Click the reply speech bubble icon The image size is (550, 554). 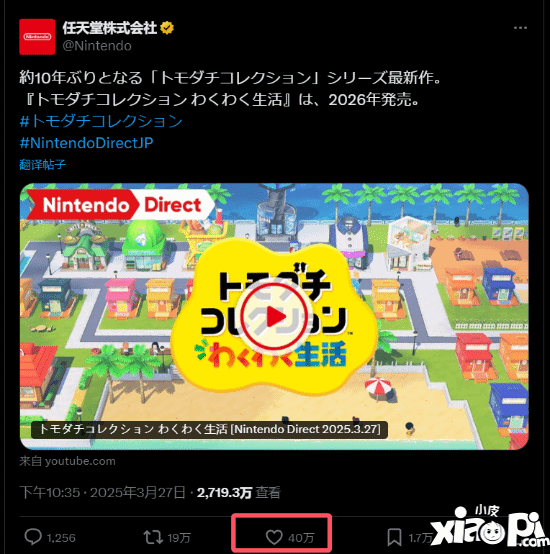pyautogui.click(x=33, y=537)
